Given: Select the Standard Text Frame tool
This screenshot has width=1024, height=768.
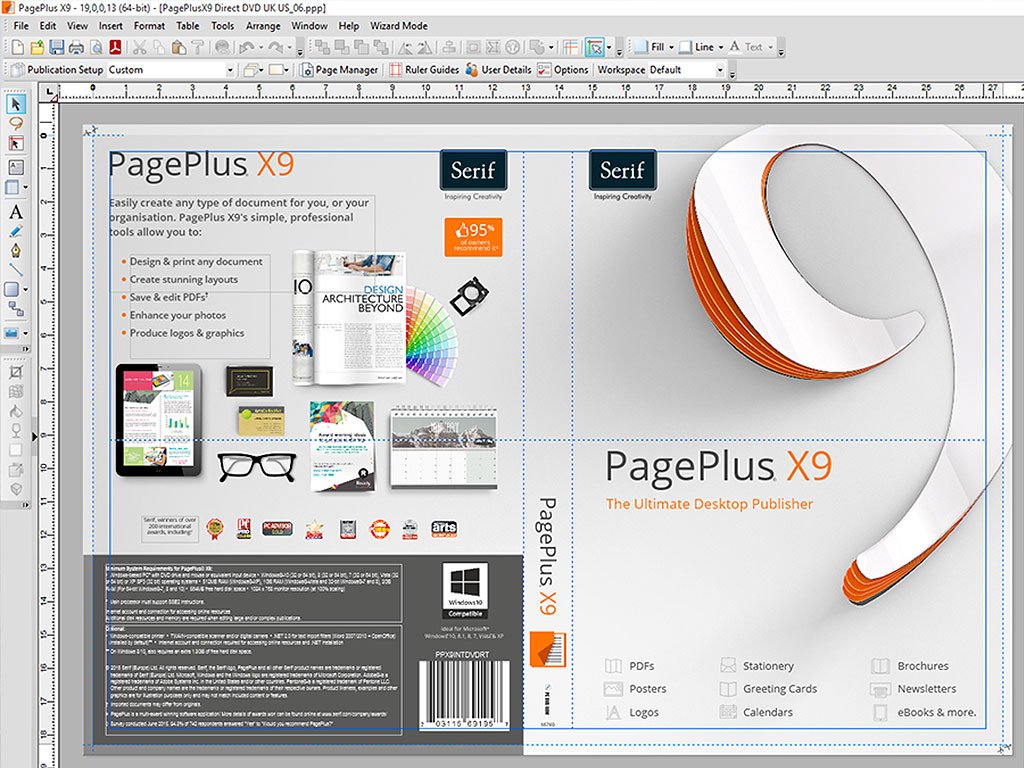Looking at the screenshot, I should [x=16, y=168].
